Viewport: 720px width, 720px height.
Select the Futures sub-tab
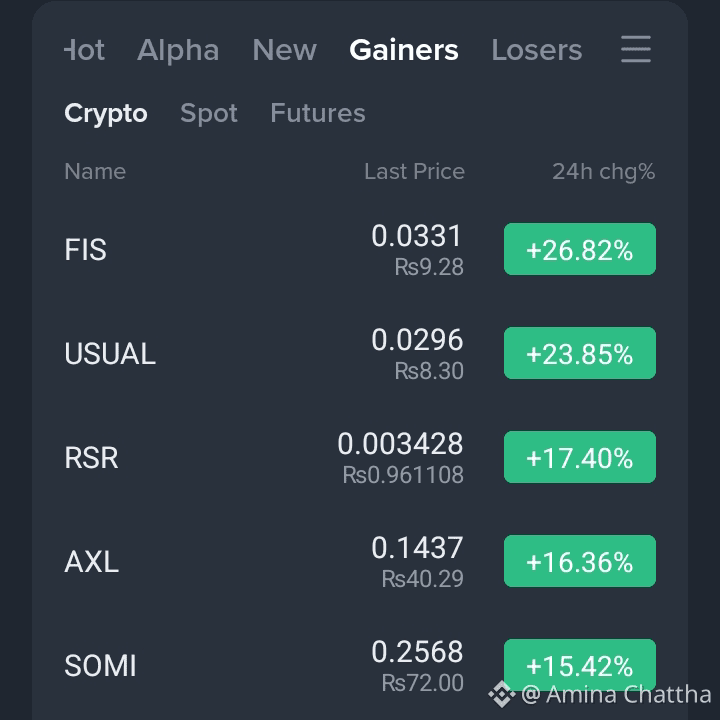318,113
